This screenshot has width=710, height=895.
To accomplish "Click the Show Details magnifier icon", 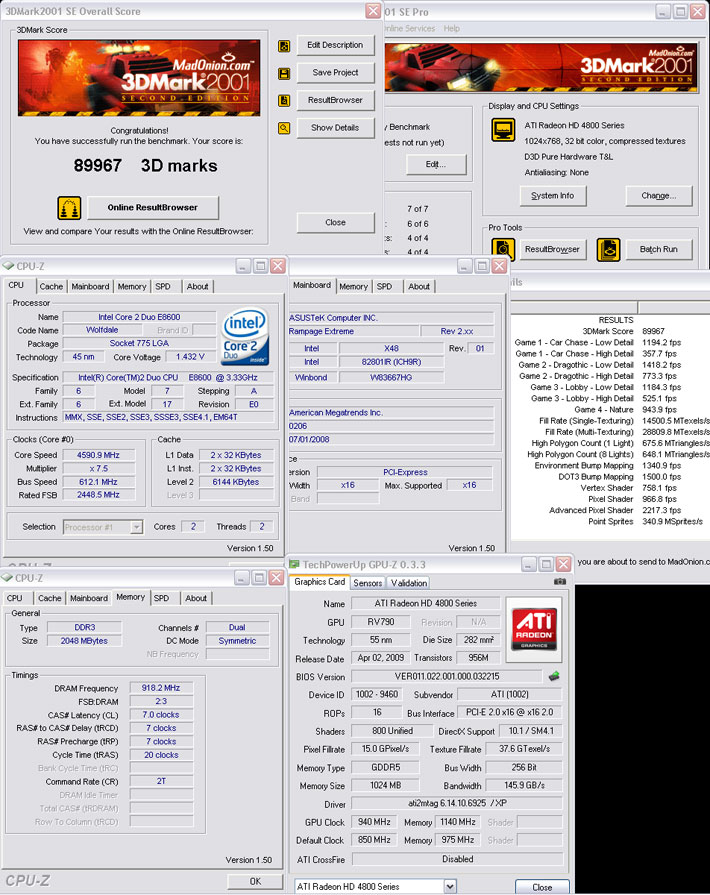I will point(284,128).
